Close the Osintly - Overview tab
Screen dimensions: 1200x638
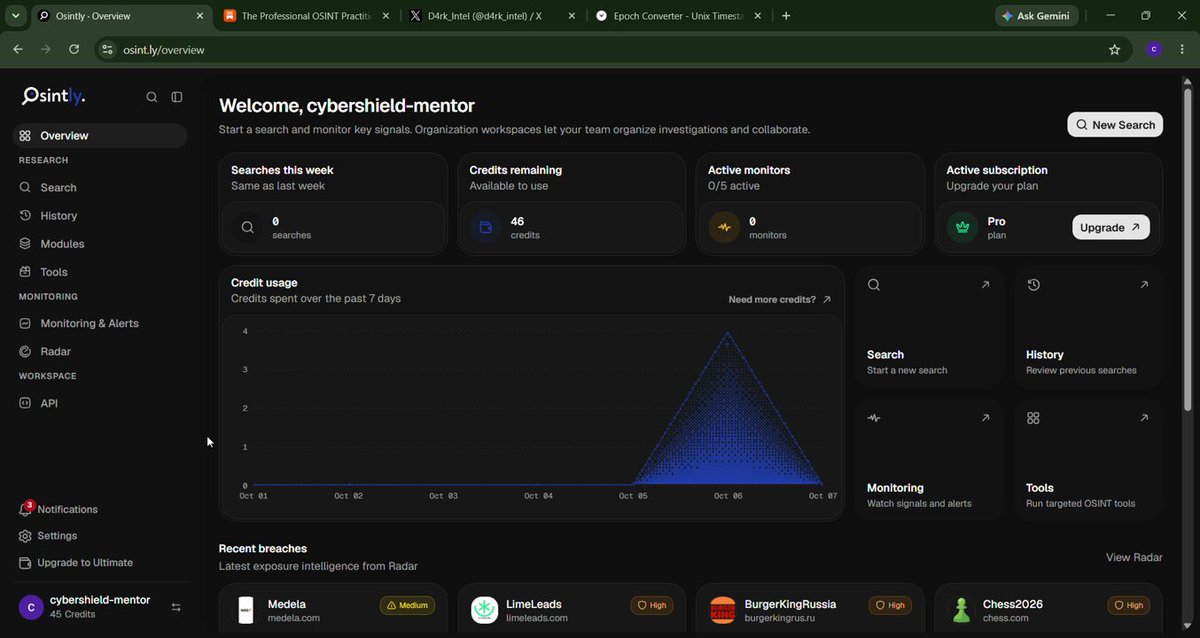[200, 16]
